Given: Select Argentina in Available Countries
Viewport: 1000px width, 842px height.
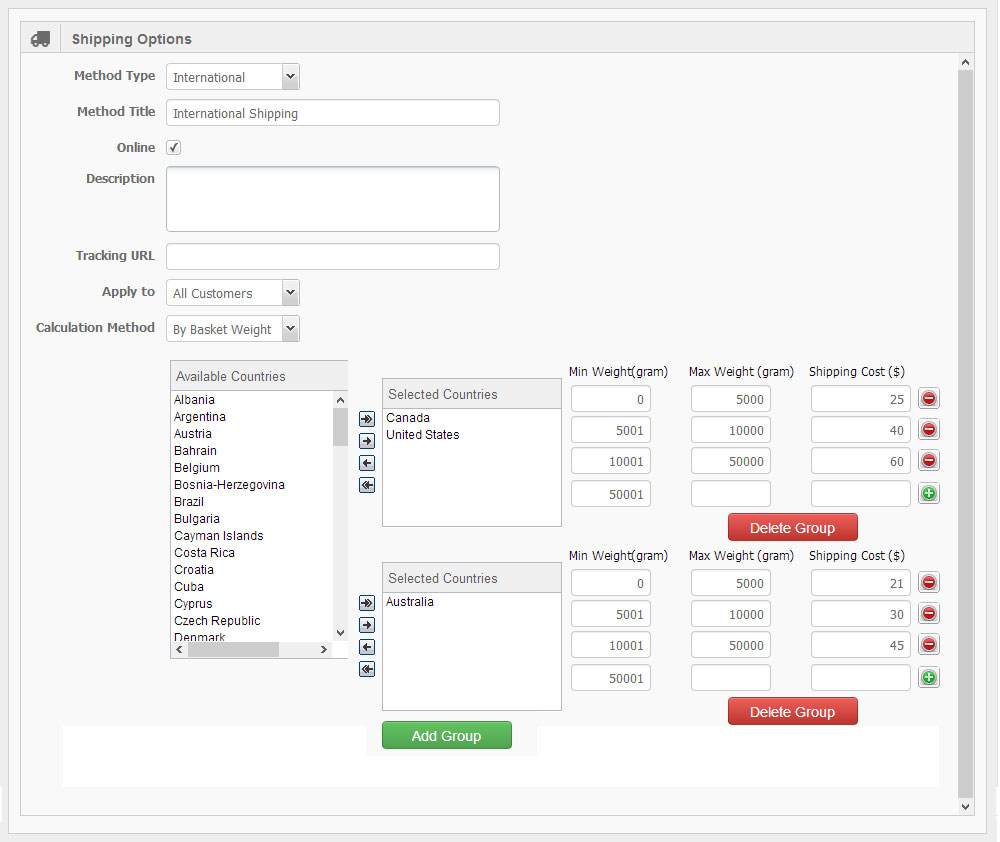Looking at the screenshot, I should (x=200, y=417).
